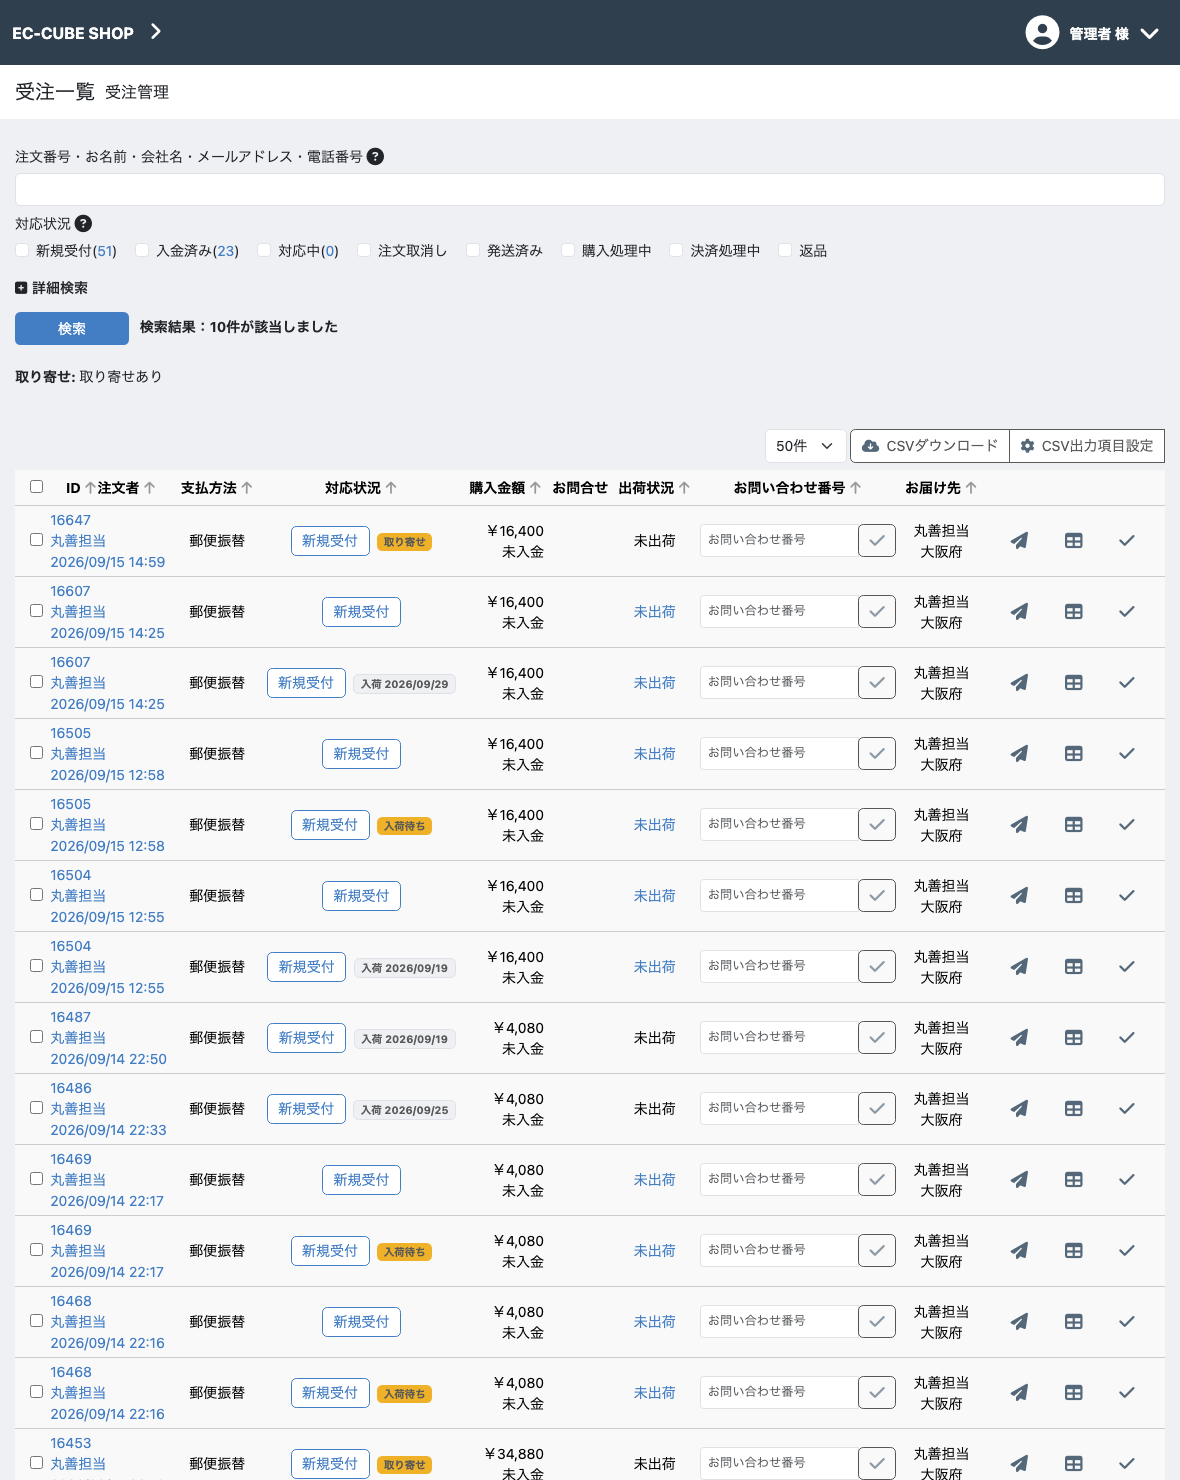Click the table icon in order 16647 row
This screenshot has height=1480, width=1180.
tap(1074, 541)
